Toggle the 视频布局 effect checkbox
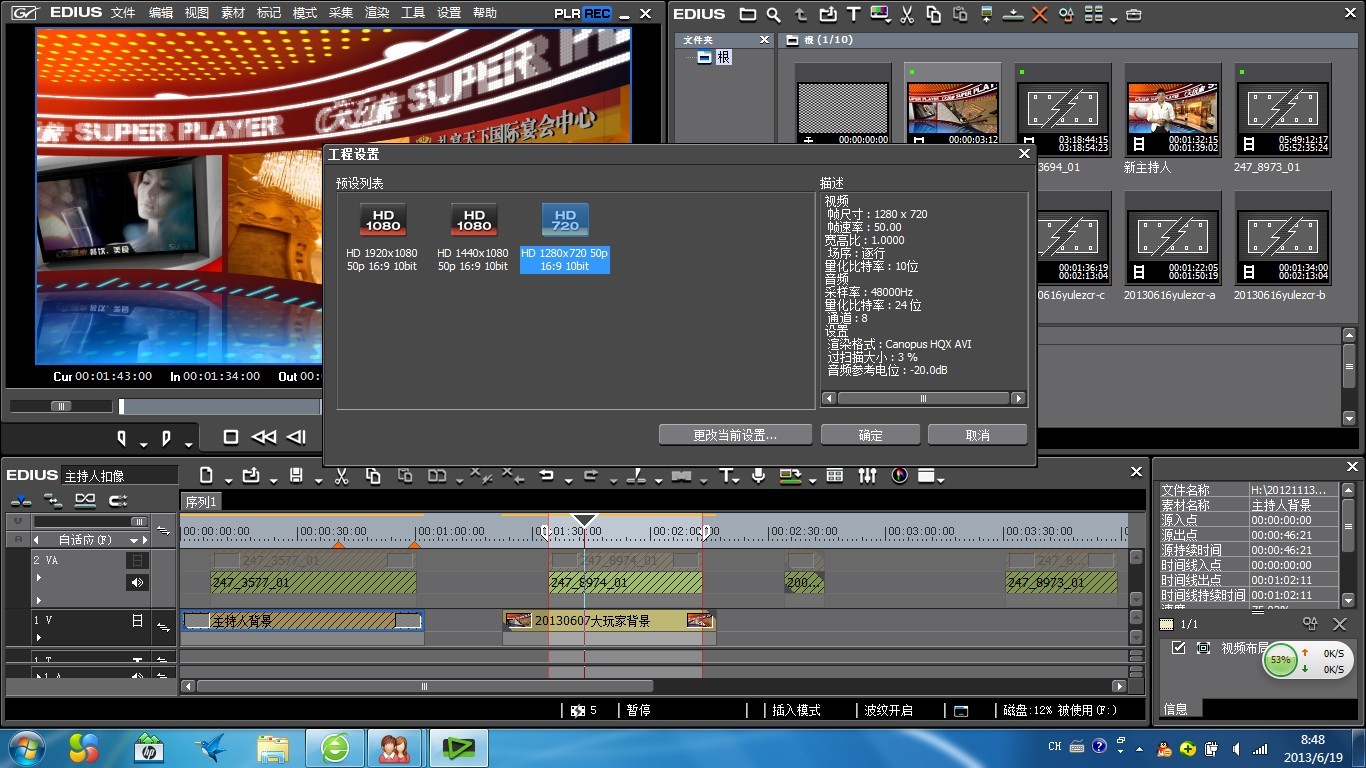 coord(1178,648)
